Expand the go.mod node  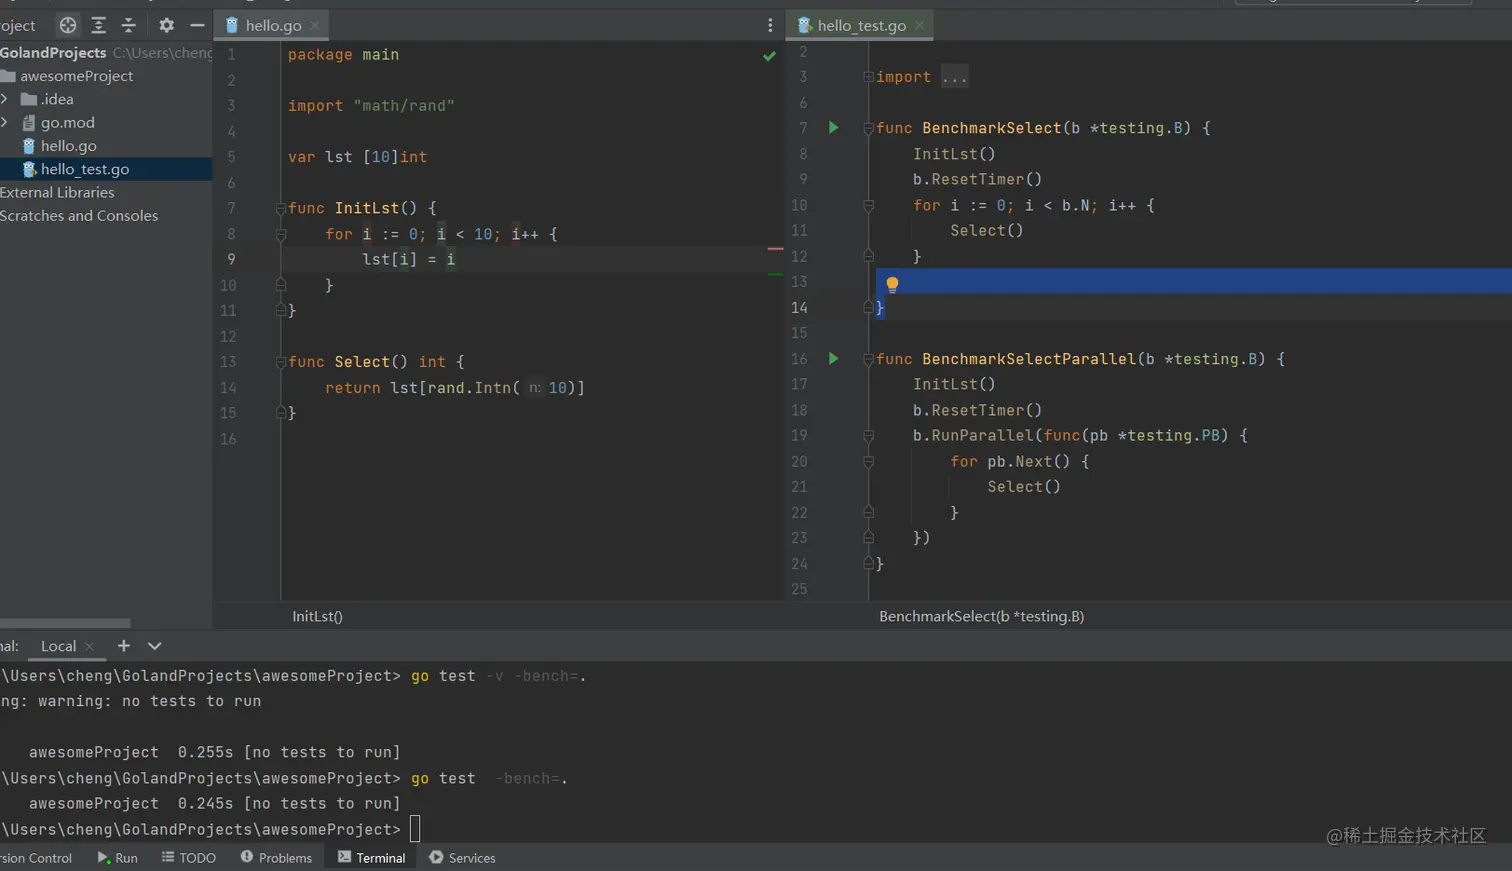pos(5,122)
